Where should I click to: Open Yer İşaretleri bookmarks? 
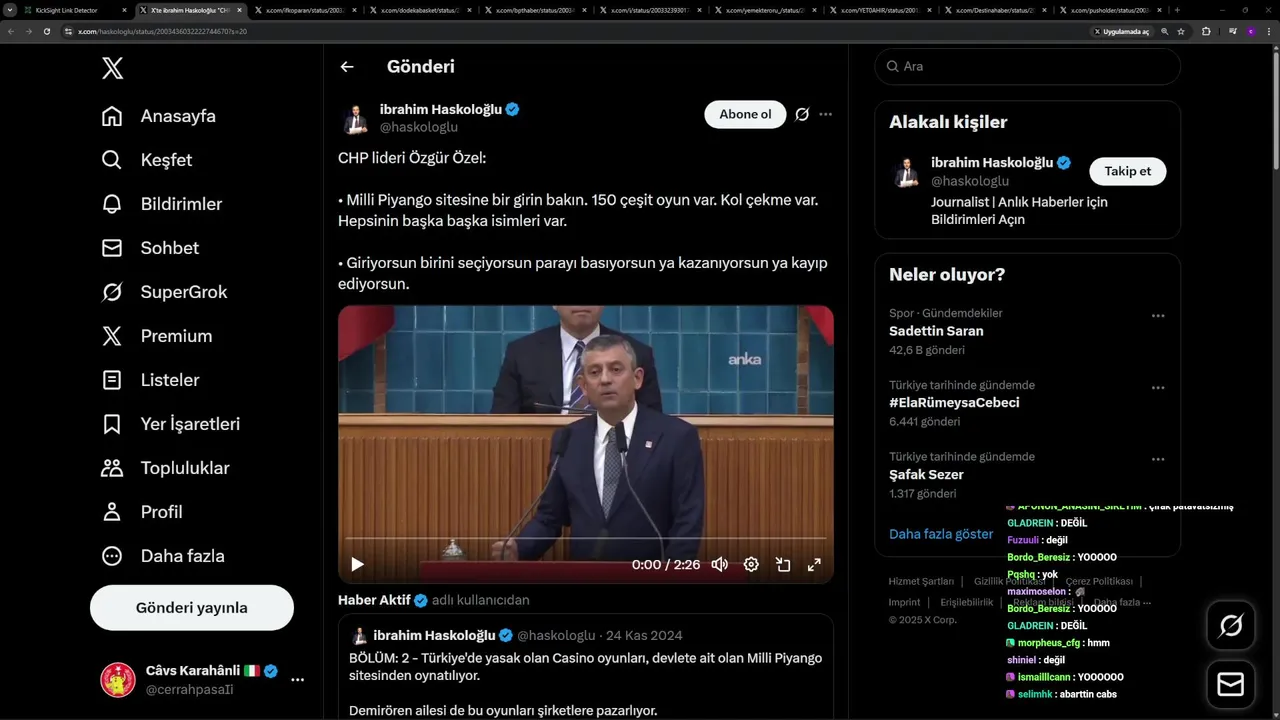pos(170,424)
